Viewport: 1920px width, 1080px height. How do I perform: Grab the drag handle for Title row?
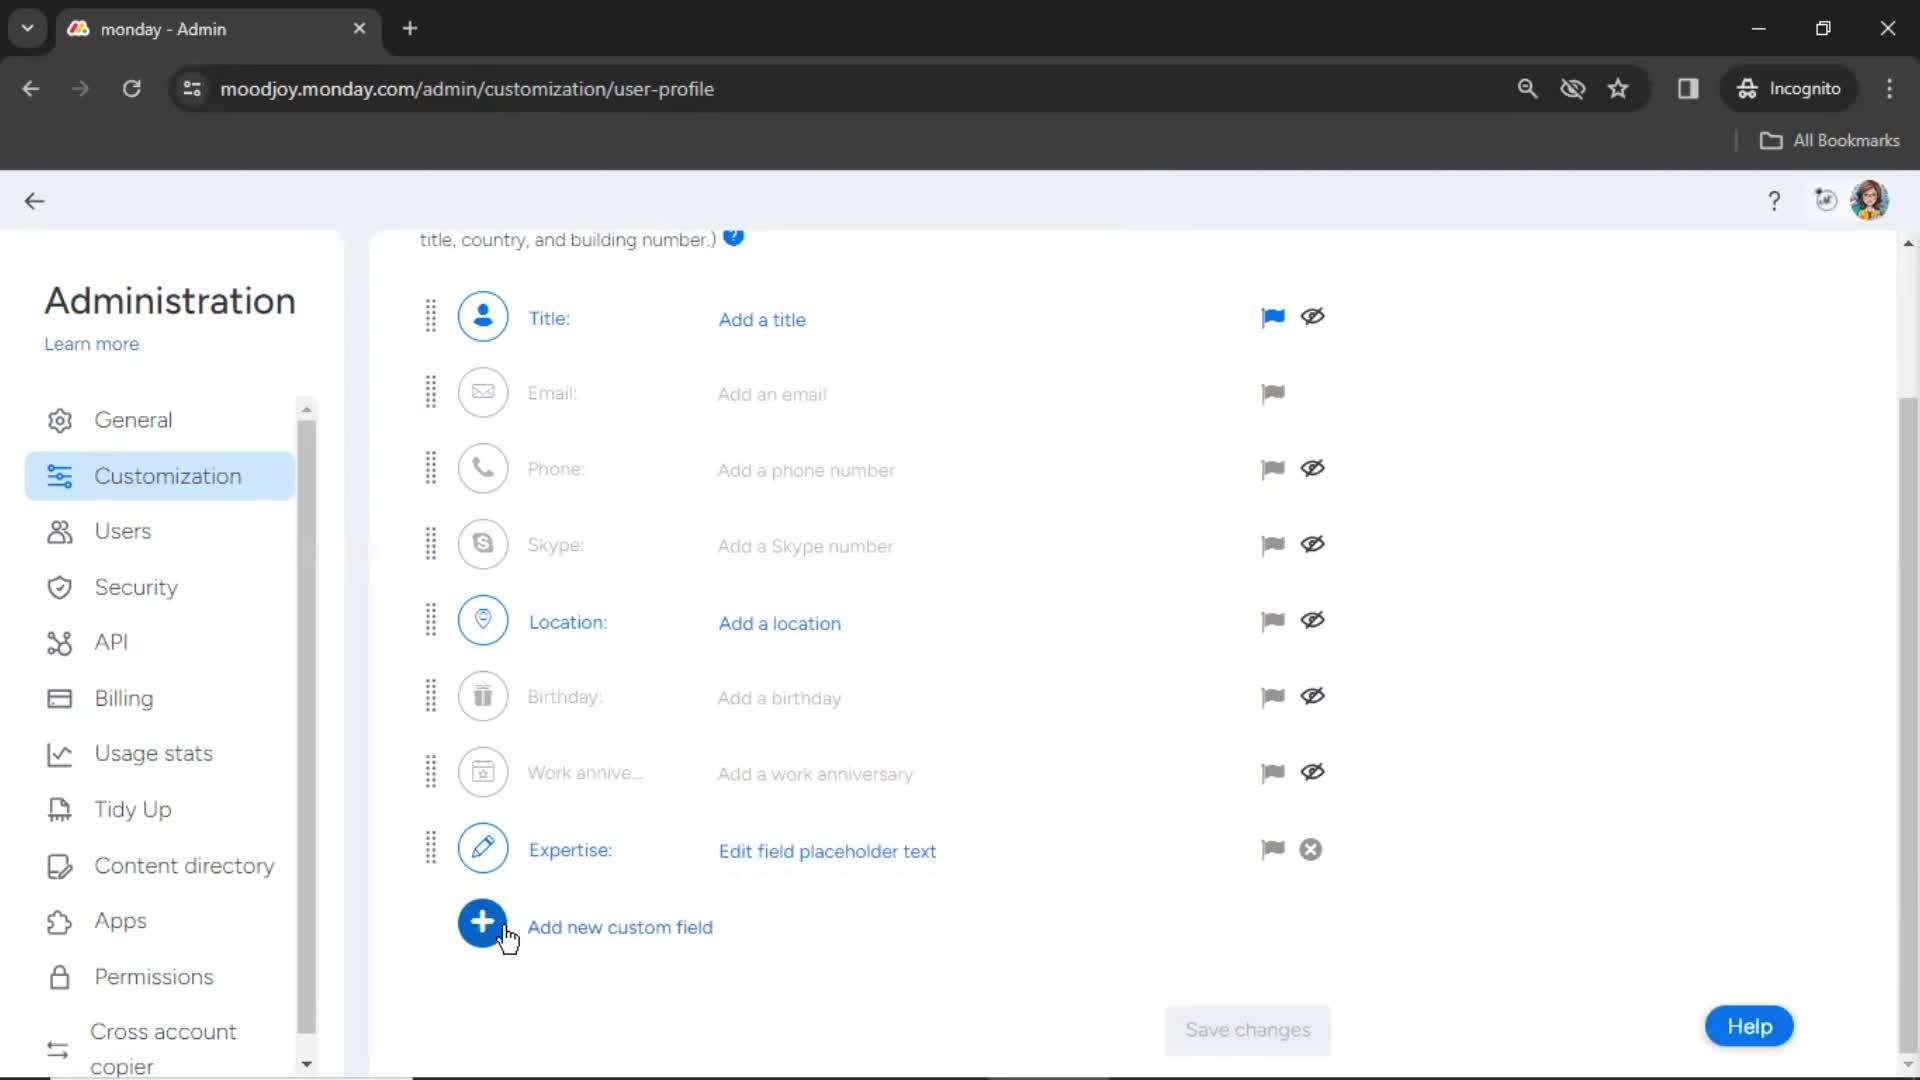[x=431, y=316]
